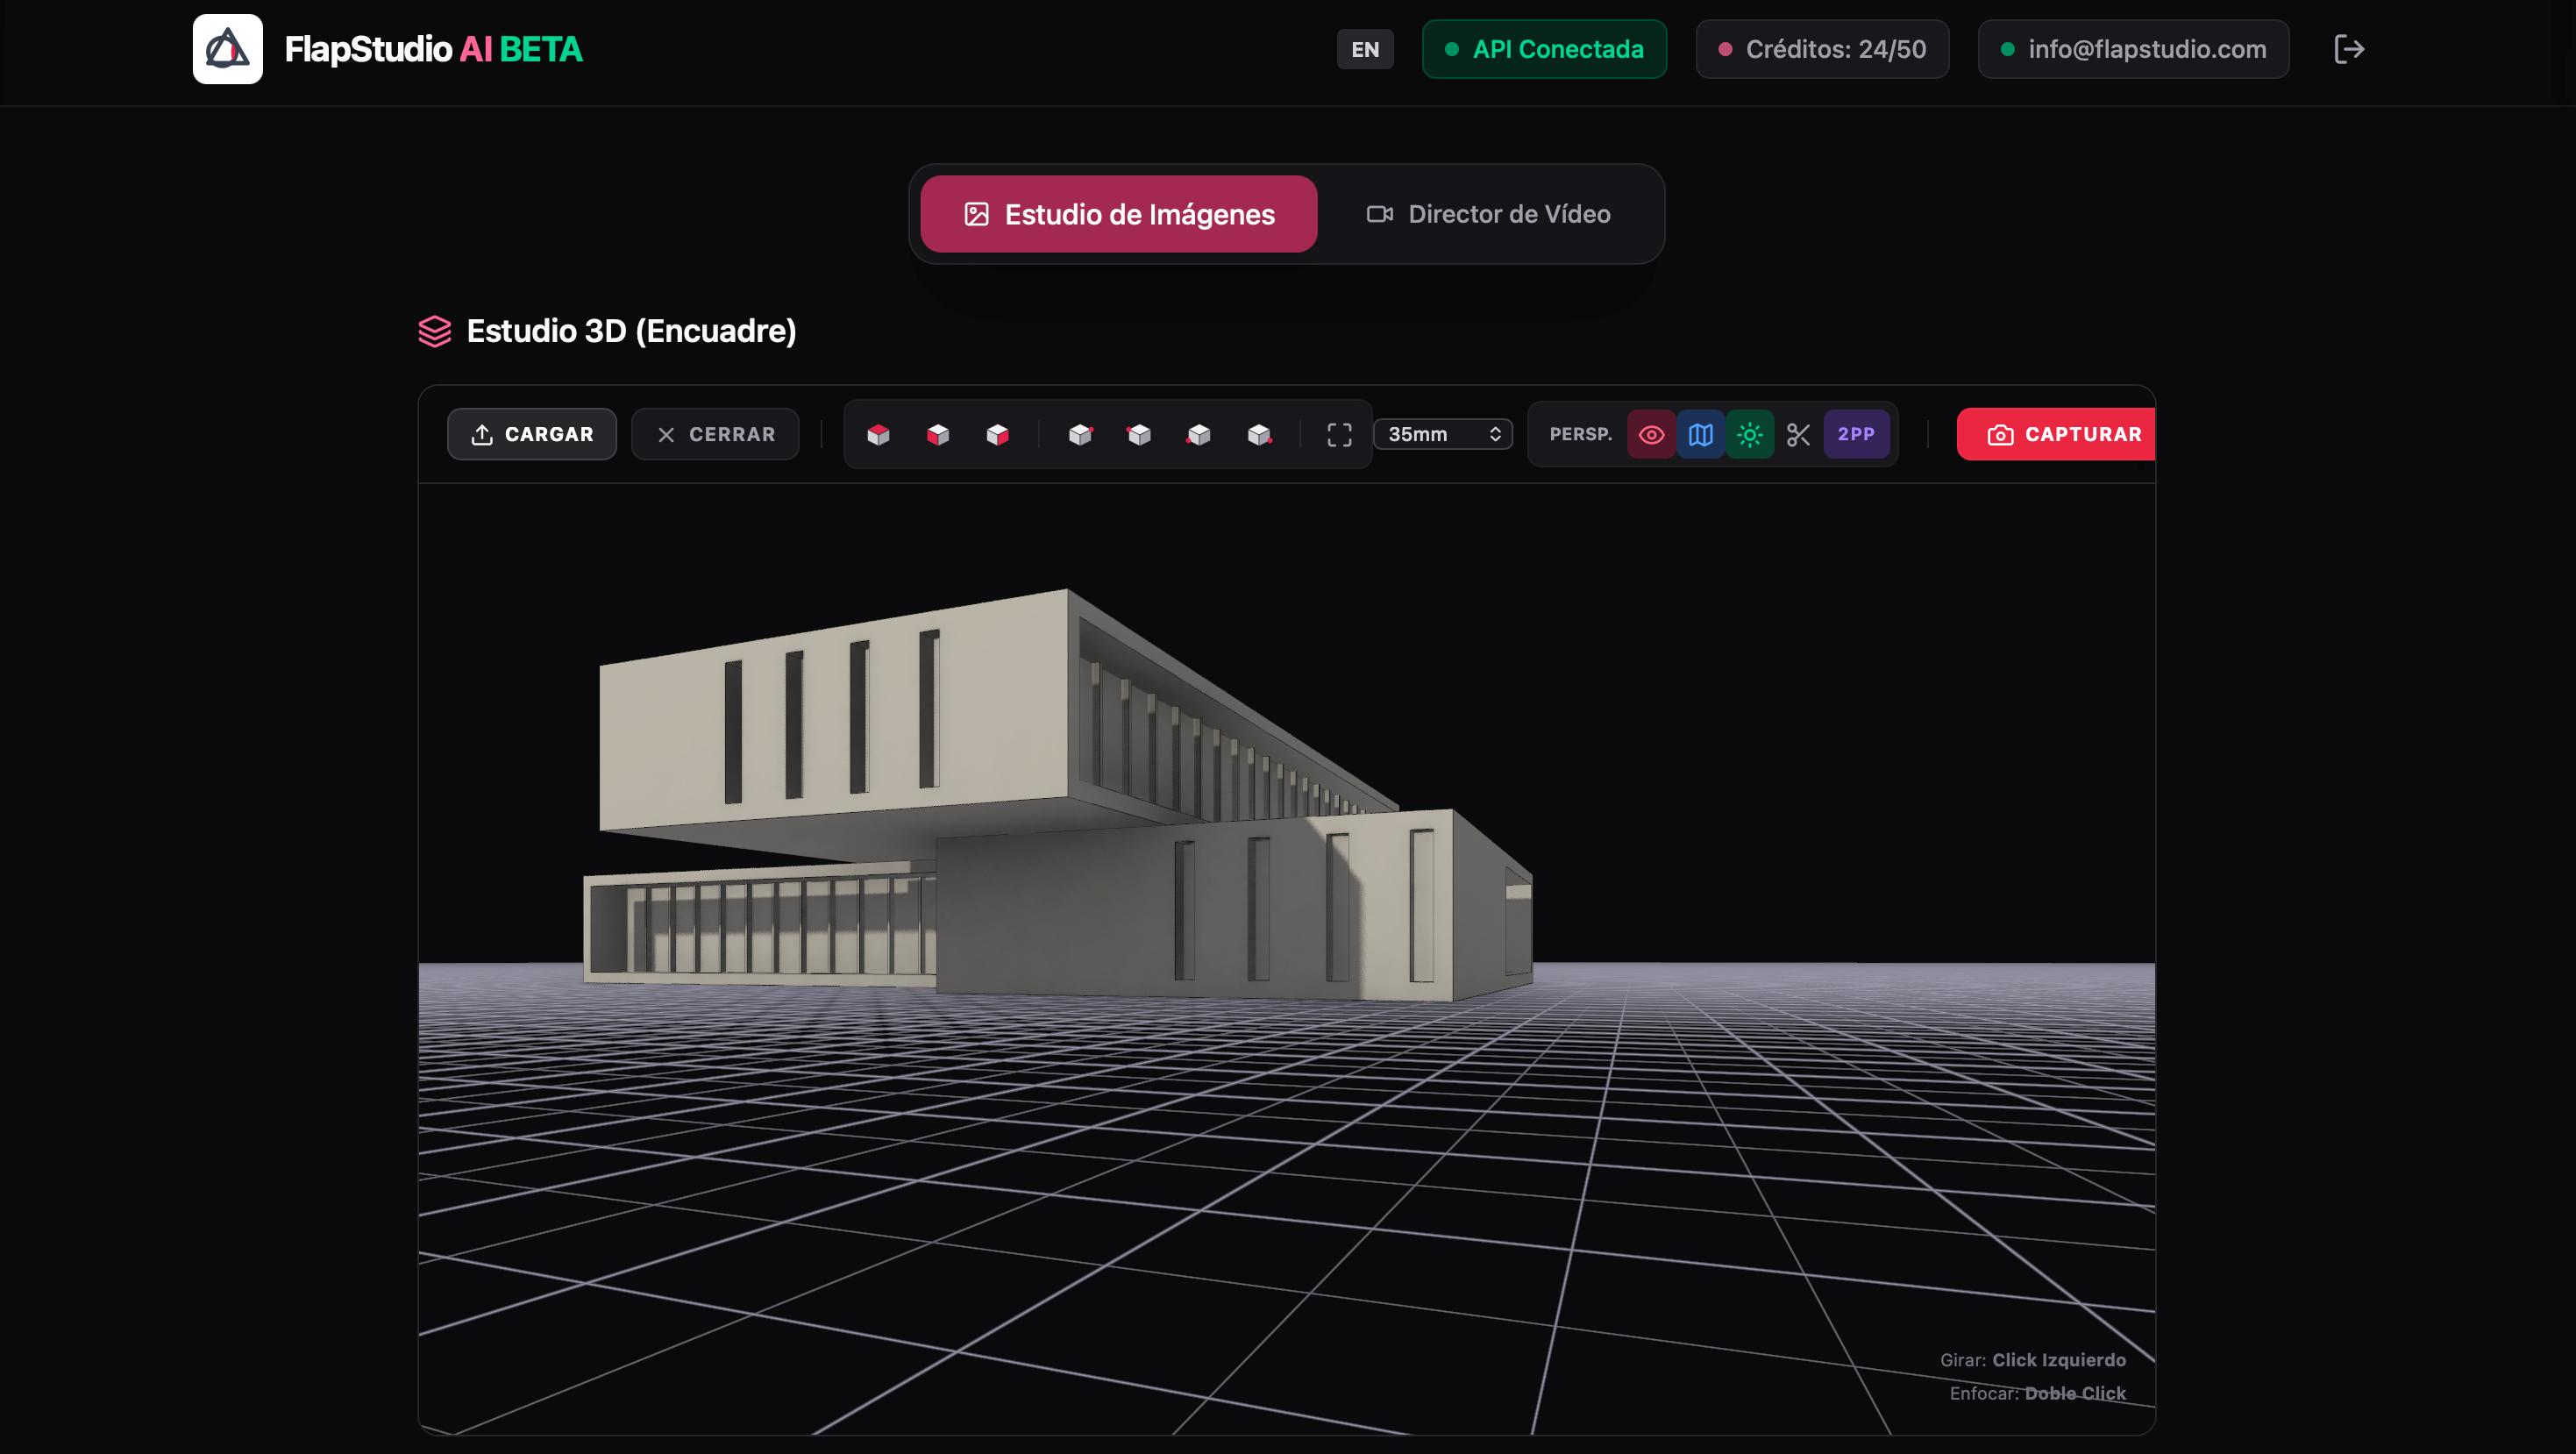Click the logout icon in header
2576x1454 pixels.
(2348, 49)
